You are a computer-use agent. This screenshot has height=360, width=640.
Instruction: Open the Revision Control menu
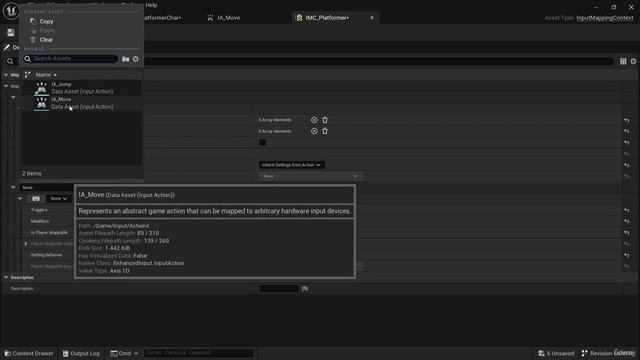point(608,353)
